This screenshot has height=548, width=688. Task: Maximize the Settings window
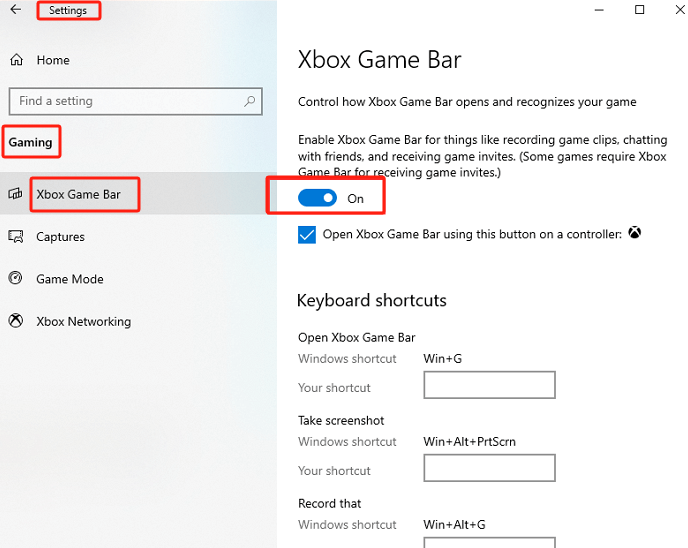[x=639, y=10]
